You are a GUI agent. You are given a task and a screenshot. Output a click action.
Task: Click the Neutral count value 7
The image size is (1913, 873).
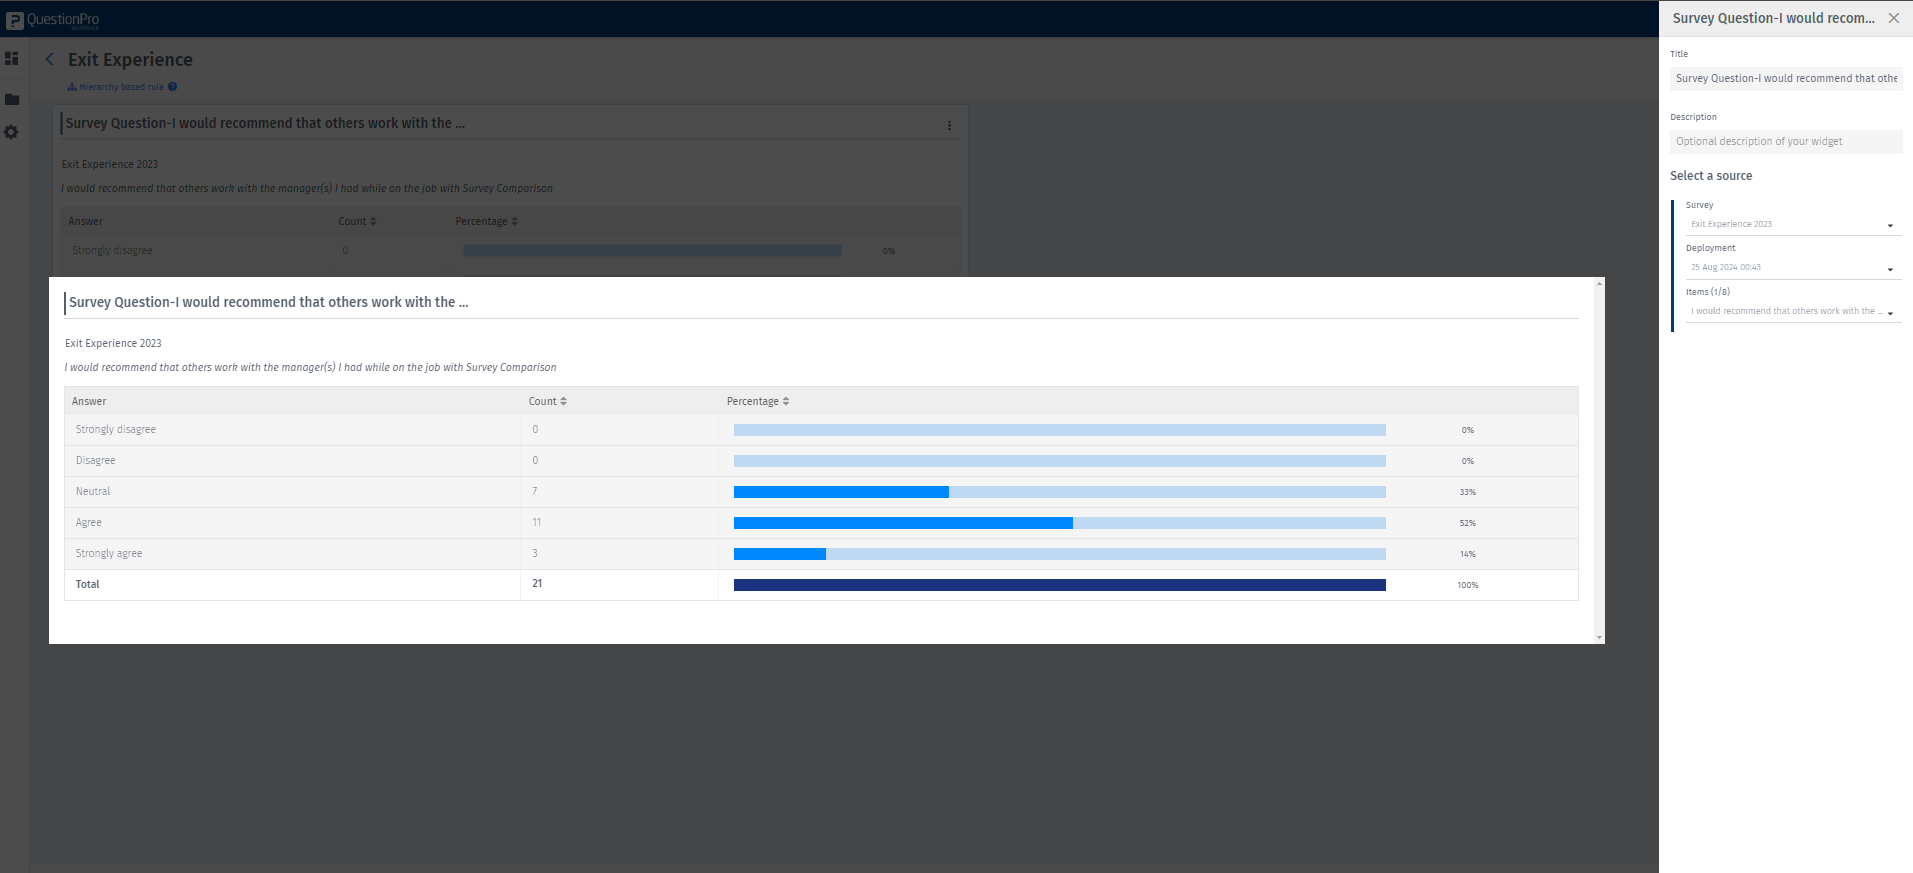click(x=535, y=491)
